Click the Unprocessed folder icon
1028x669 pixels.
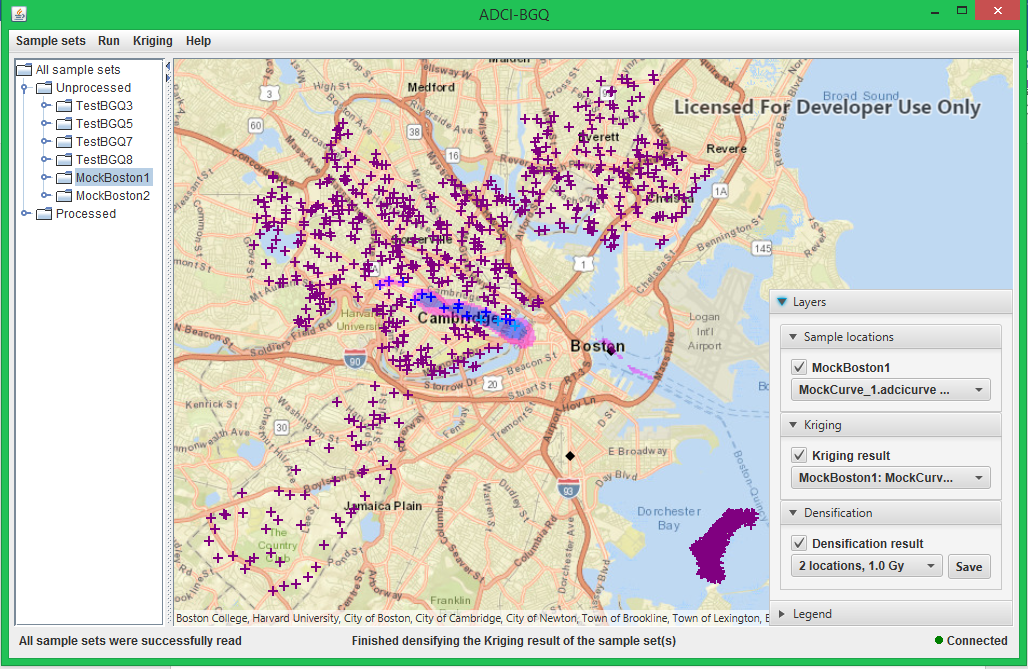44,88
